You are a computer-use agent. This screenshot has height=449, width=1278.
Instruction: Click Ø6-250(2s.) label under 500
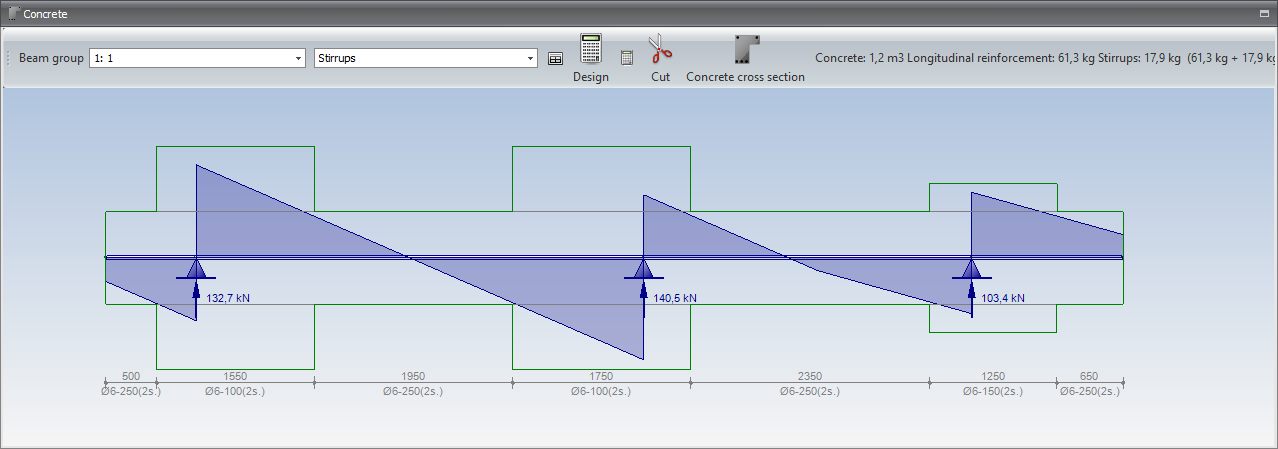[132, 391]
